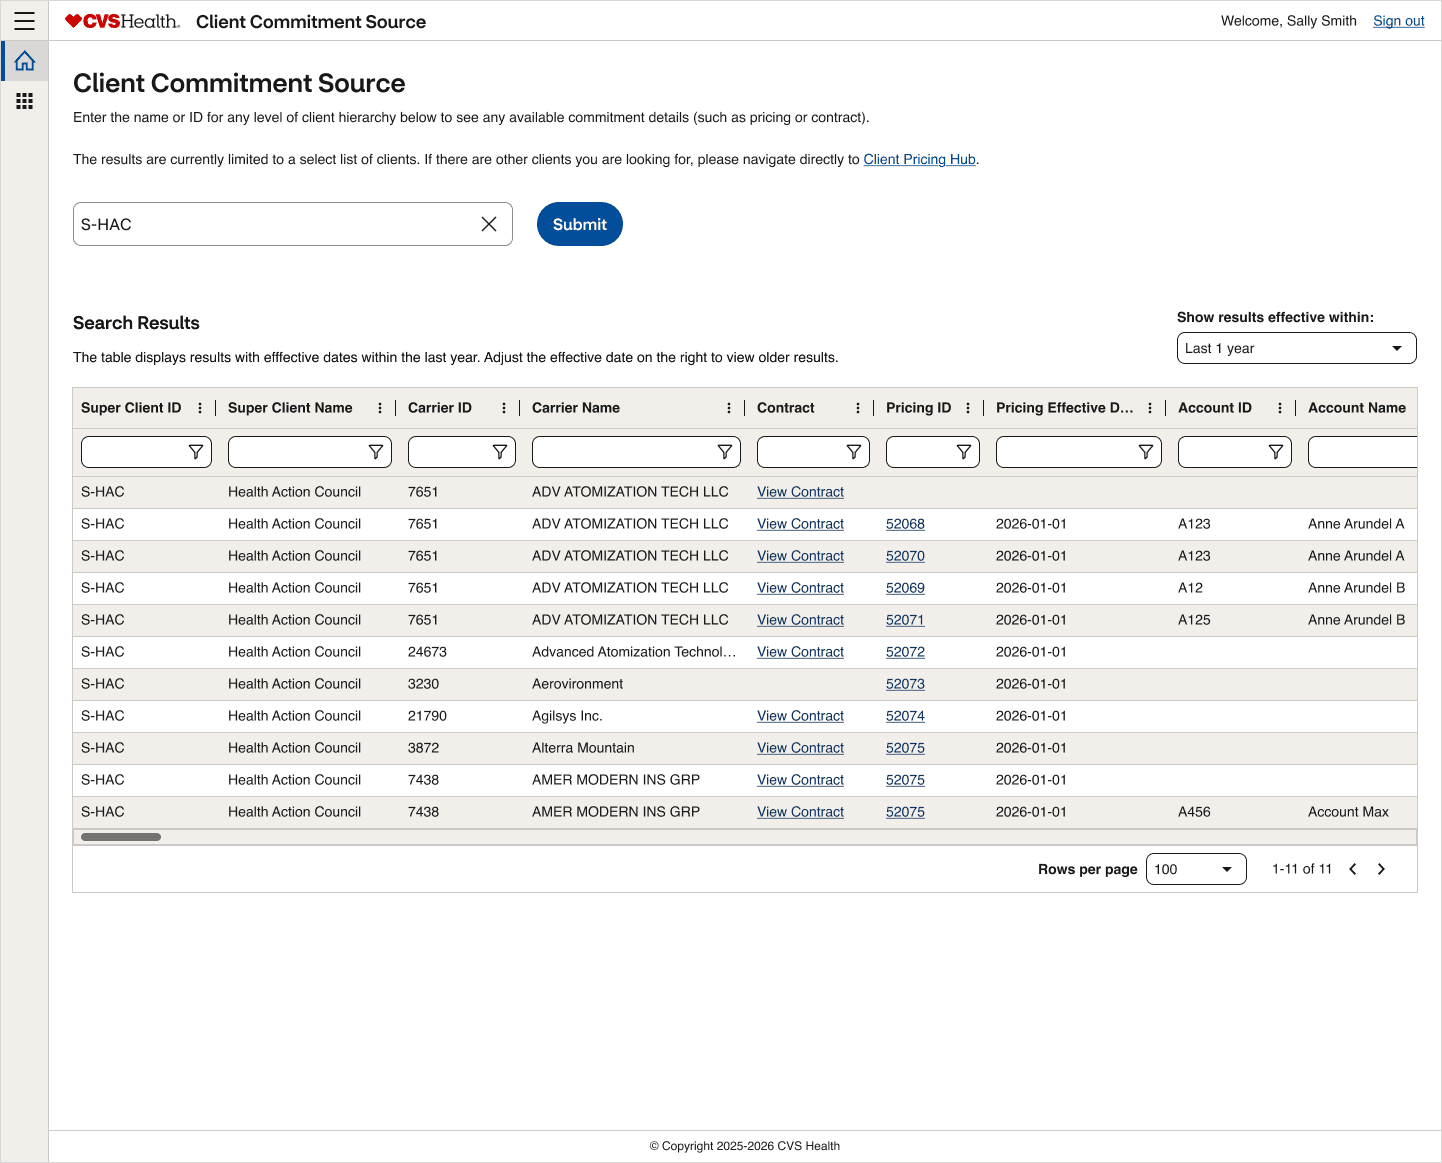
Task: Go to next results page
Action: pyautogui.click(x=1381, y=869)
